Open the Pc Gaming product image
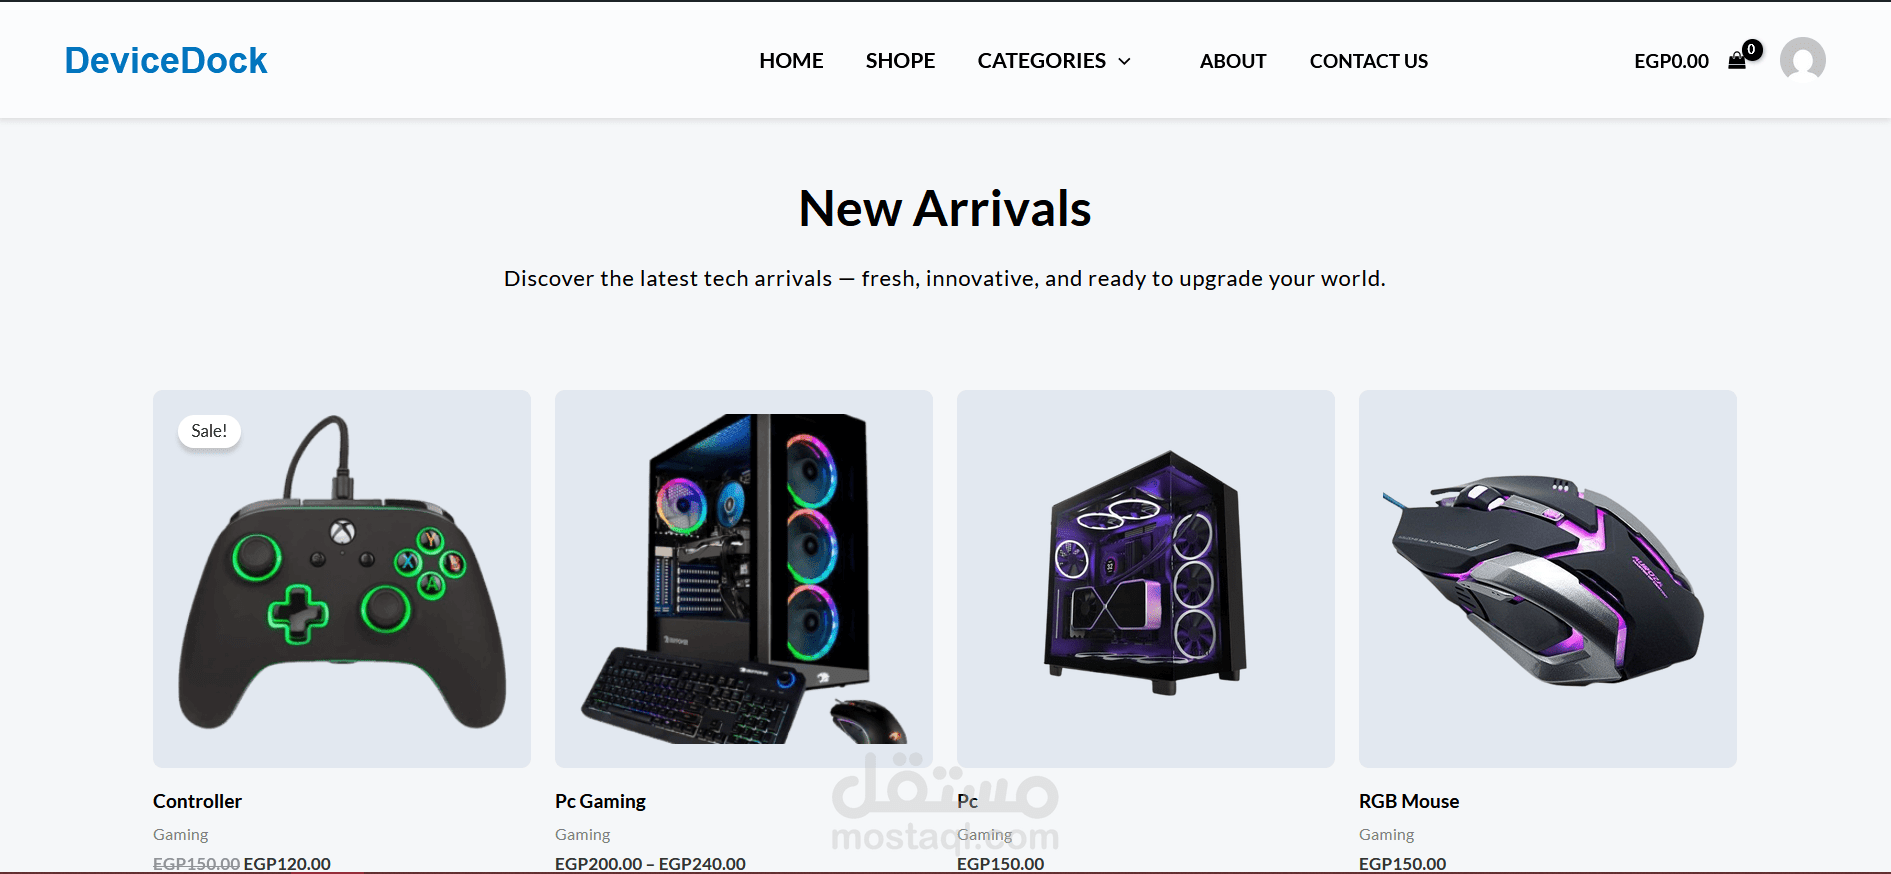Image resolution: width=1891 pixels, height=874 pixels. tap(744, 579)
